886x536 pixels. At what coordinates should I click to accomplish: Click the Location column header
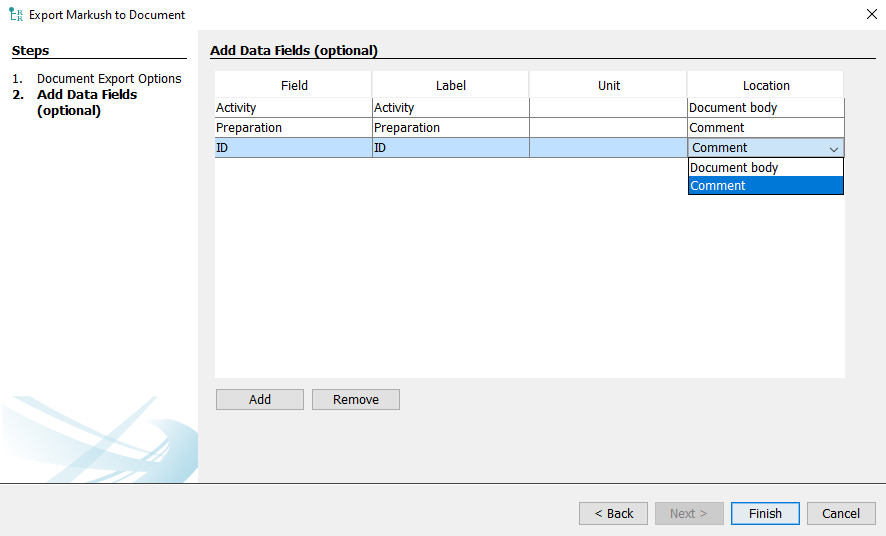(x=766, y=86)
